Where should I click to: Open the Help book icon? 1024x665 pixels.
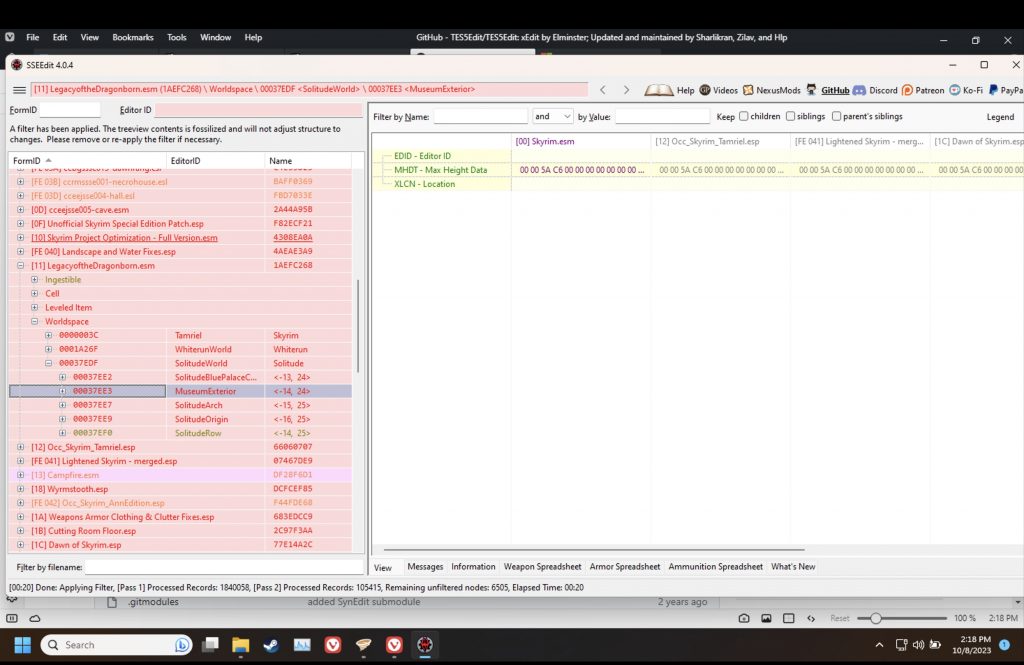[x=659, y=90]
